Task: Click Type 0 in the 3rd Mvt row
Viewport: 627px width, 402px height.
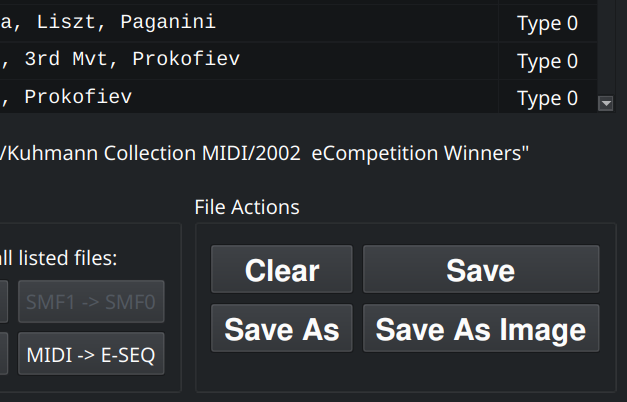Action: pyautogui.click(x=547, y=61)
